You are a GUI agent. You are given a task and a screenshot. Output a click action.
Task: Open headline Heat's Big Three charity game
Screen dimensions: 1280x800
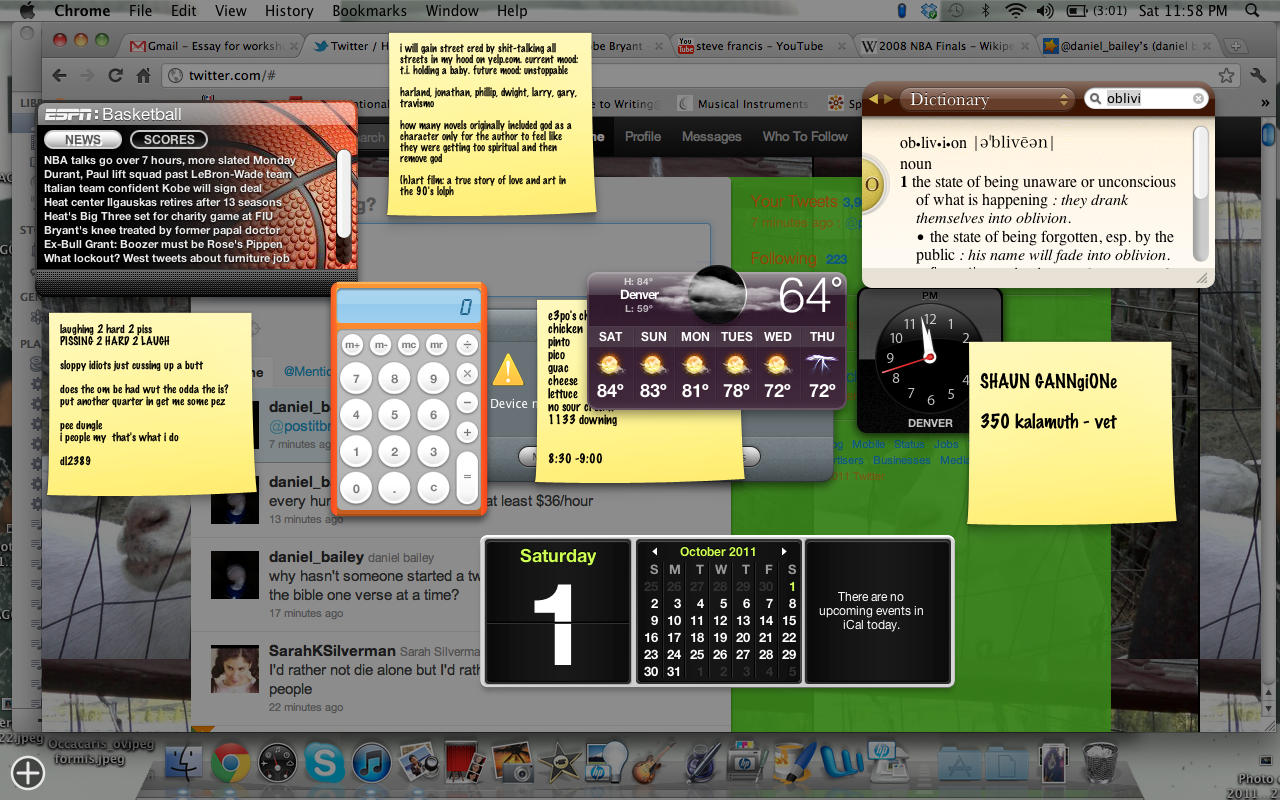click(157, 216)
